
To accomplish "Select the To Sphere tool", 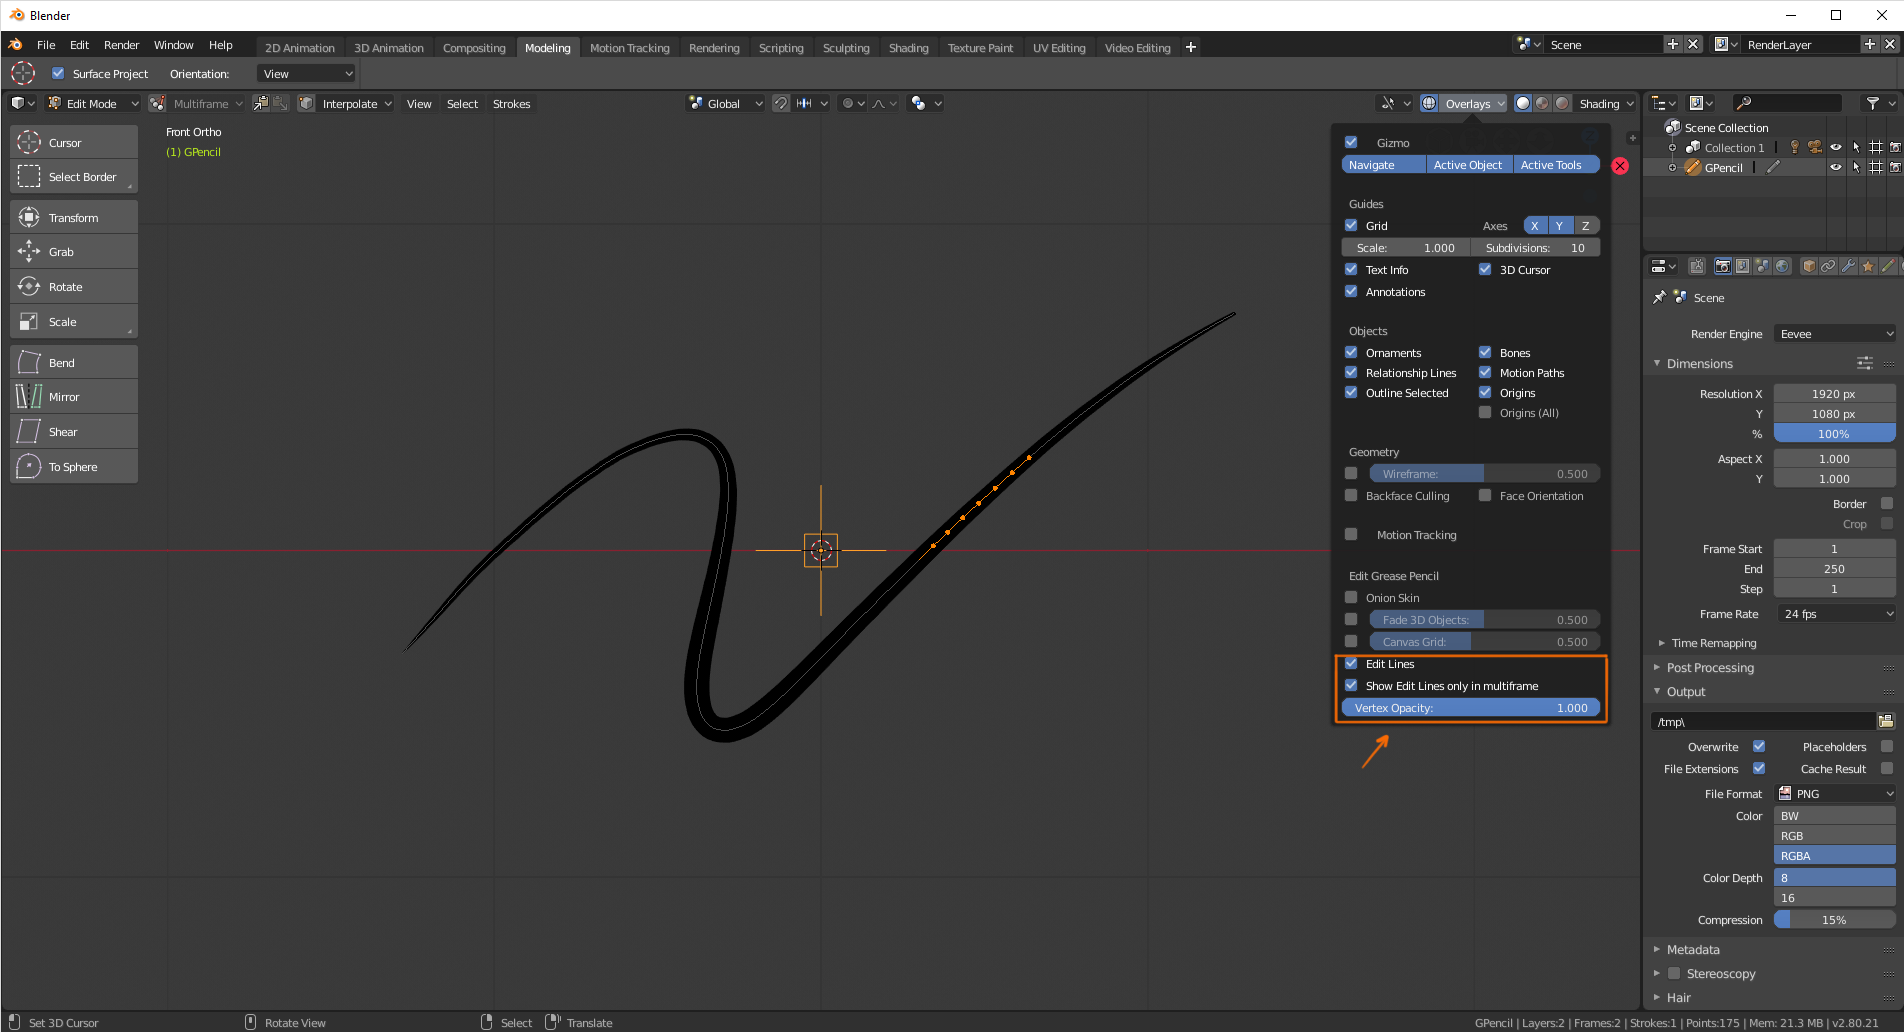I will [x=74, y=467].
